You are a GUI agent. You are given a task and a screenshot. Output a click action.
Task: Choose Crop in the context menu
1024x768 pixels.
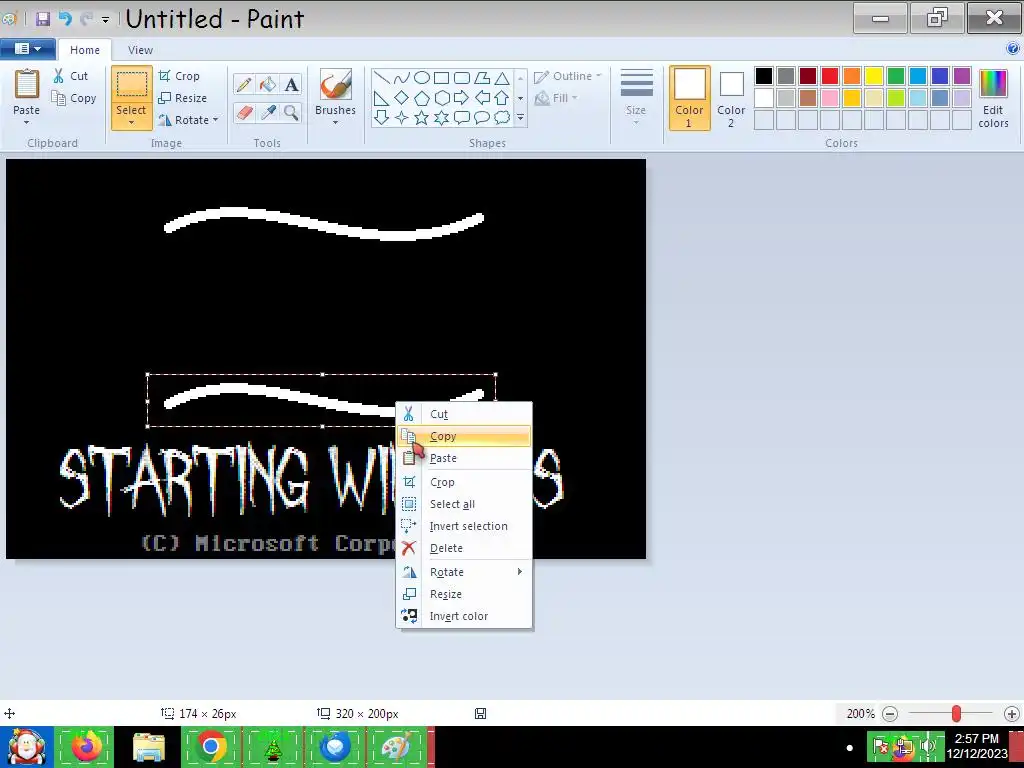click(x=464, y=482)
